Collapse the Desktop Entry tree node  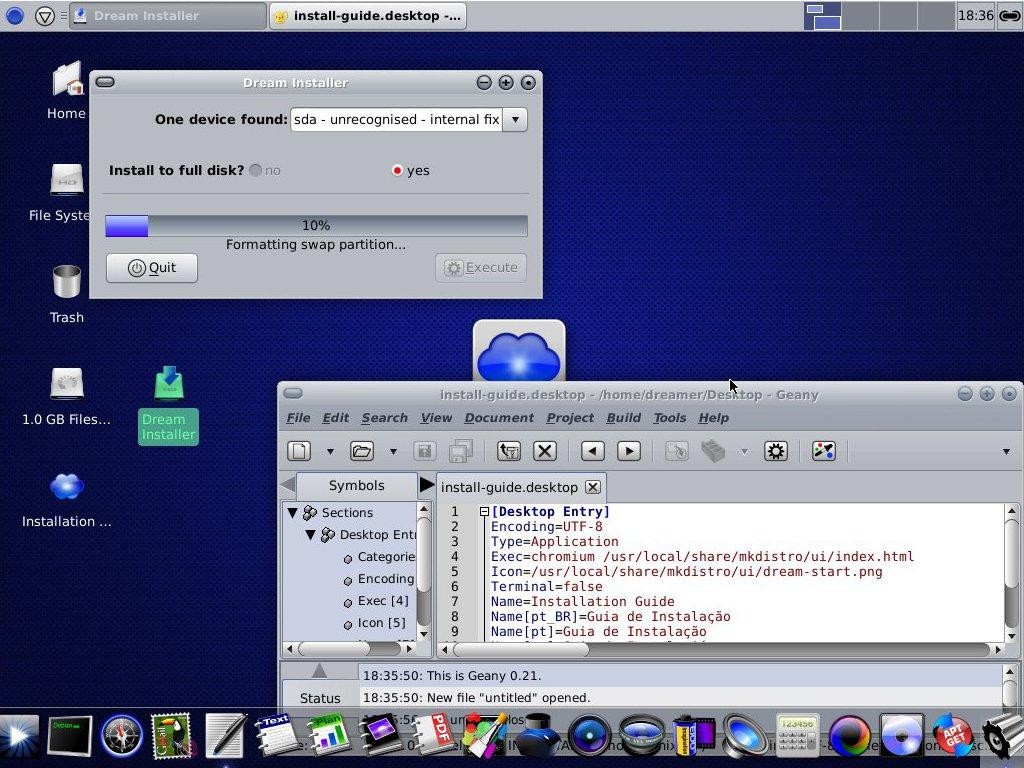[x=311, y=535]
